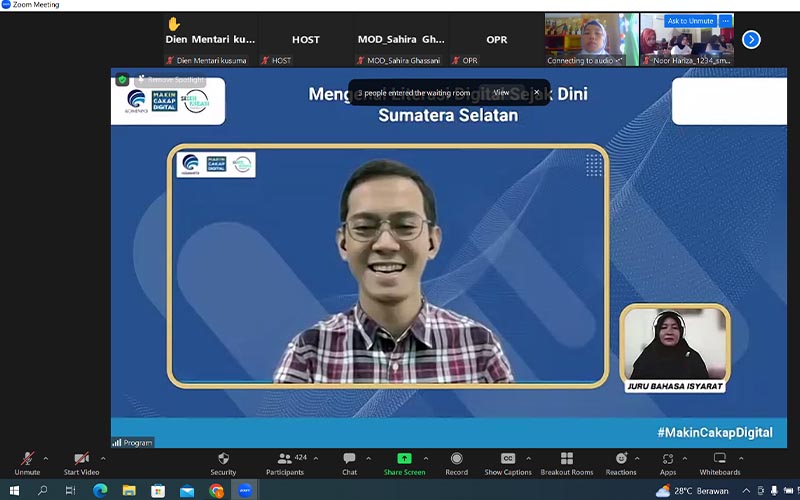Select the OPR participant tile
The width and height of the screenshot is (800, 500).
click(496, 39)
